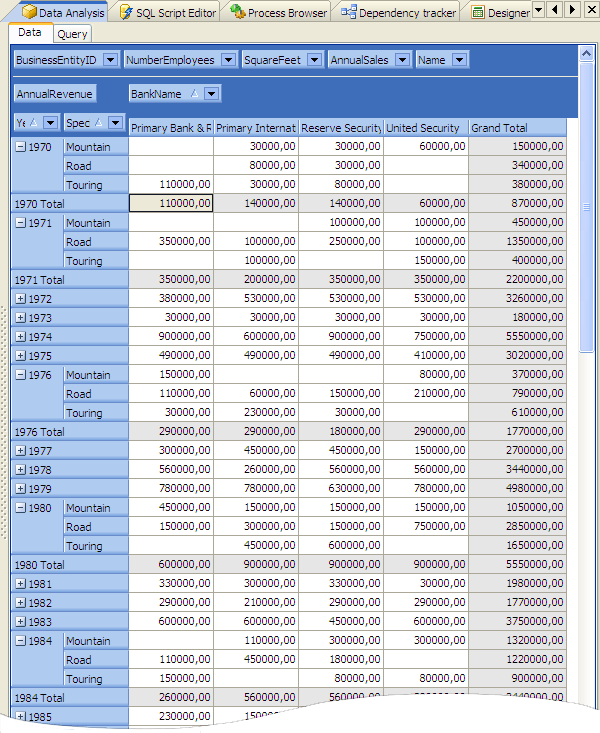Image resolution: width=600 pixels, height=733 pixels.
Task: Switch to the Process Browser tab
Action: (280, 13)
